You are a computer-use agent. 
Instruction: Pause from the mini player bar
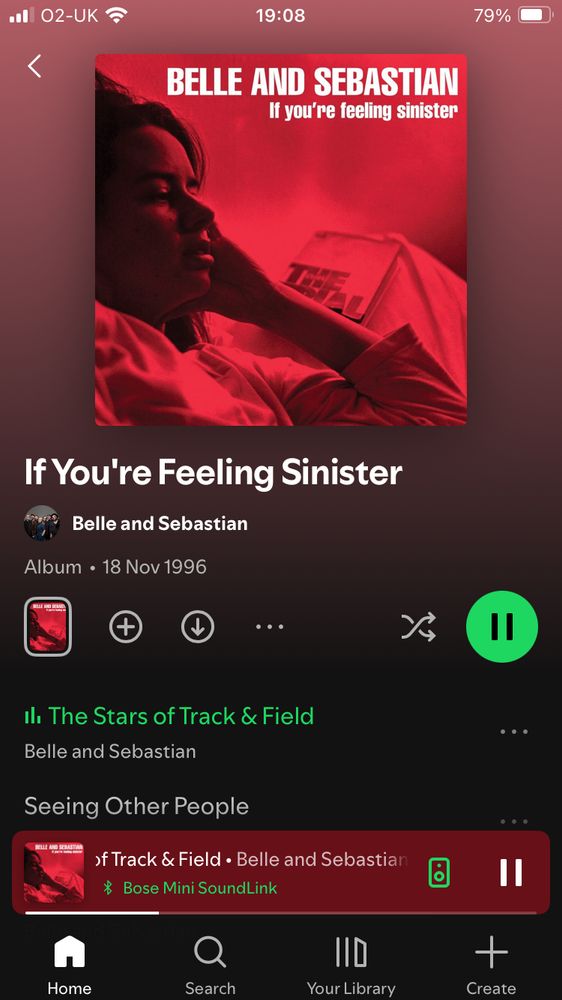pyautogui.click(x=511, y=872)
